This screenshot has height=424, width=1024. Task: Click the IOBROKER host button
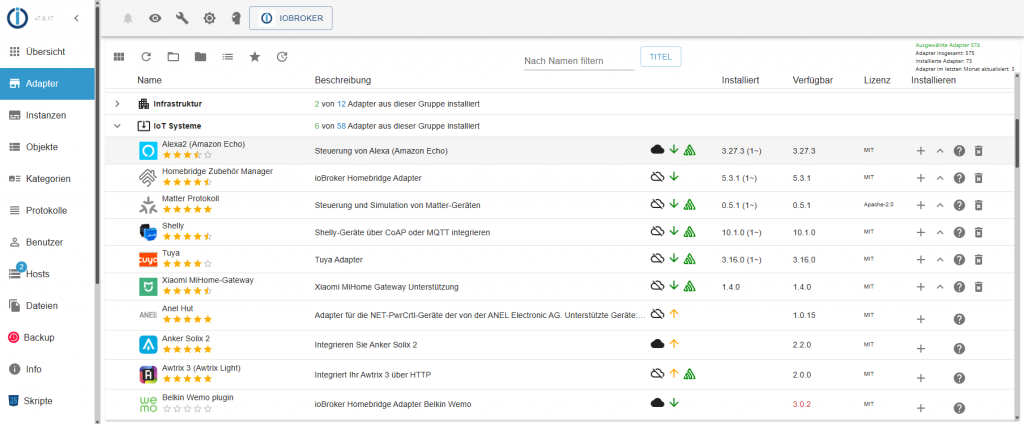(291, 18)
